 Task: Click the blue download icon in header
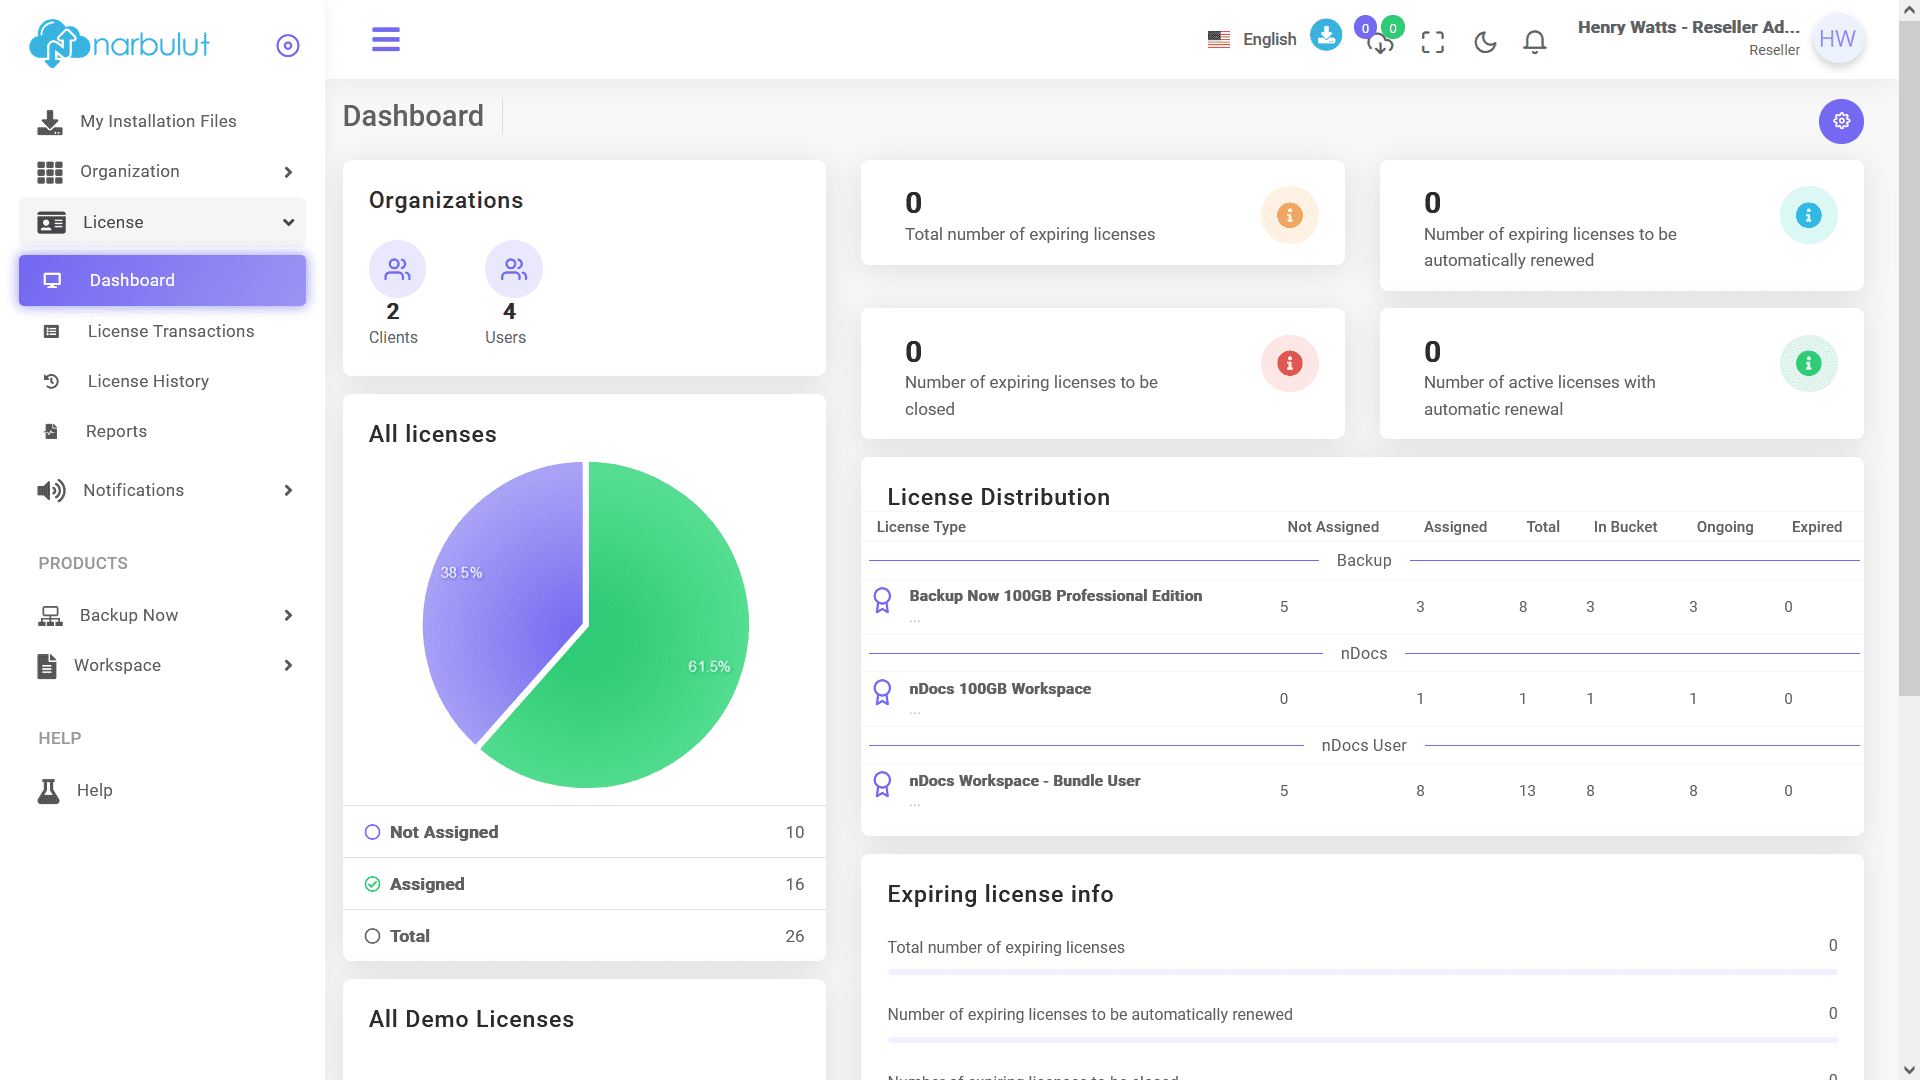1326,35
